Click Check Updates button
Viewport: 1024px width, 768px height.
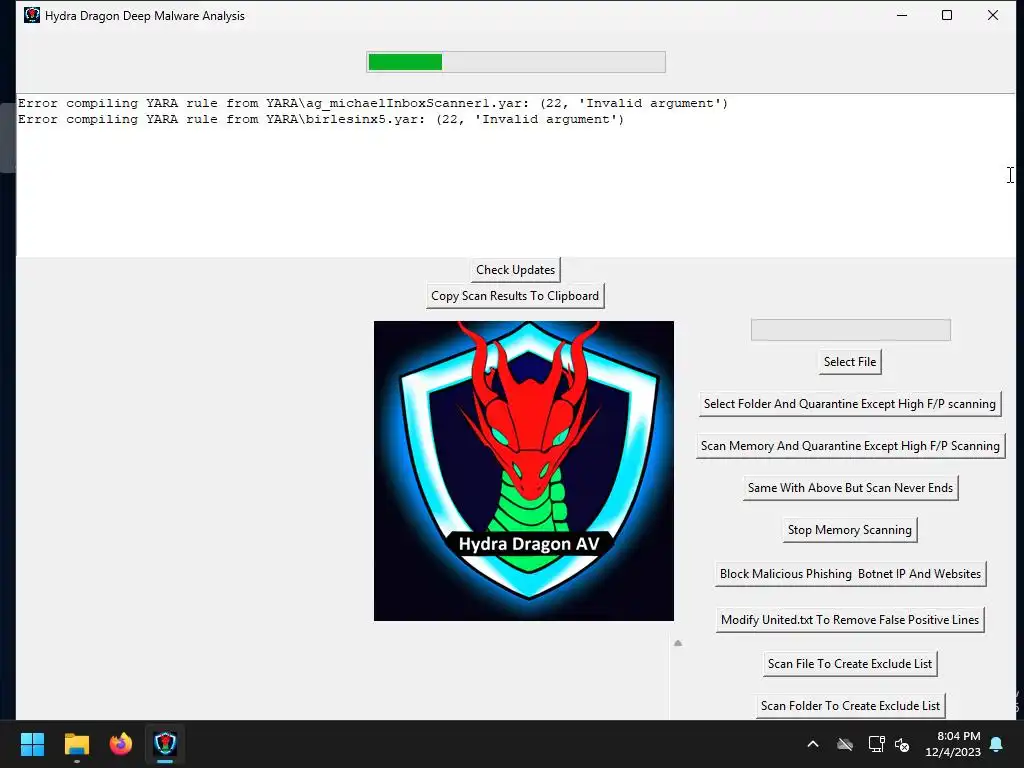pyautogui.click(x=515, y=270)
